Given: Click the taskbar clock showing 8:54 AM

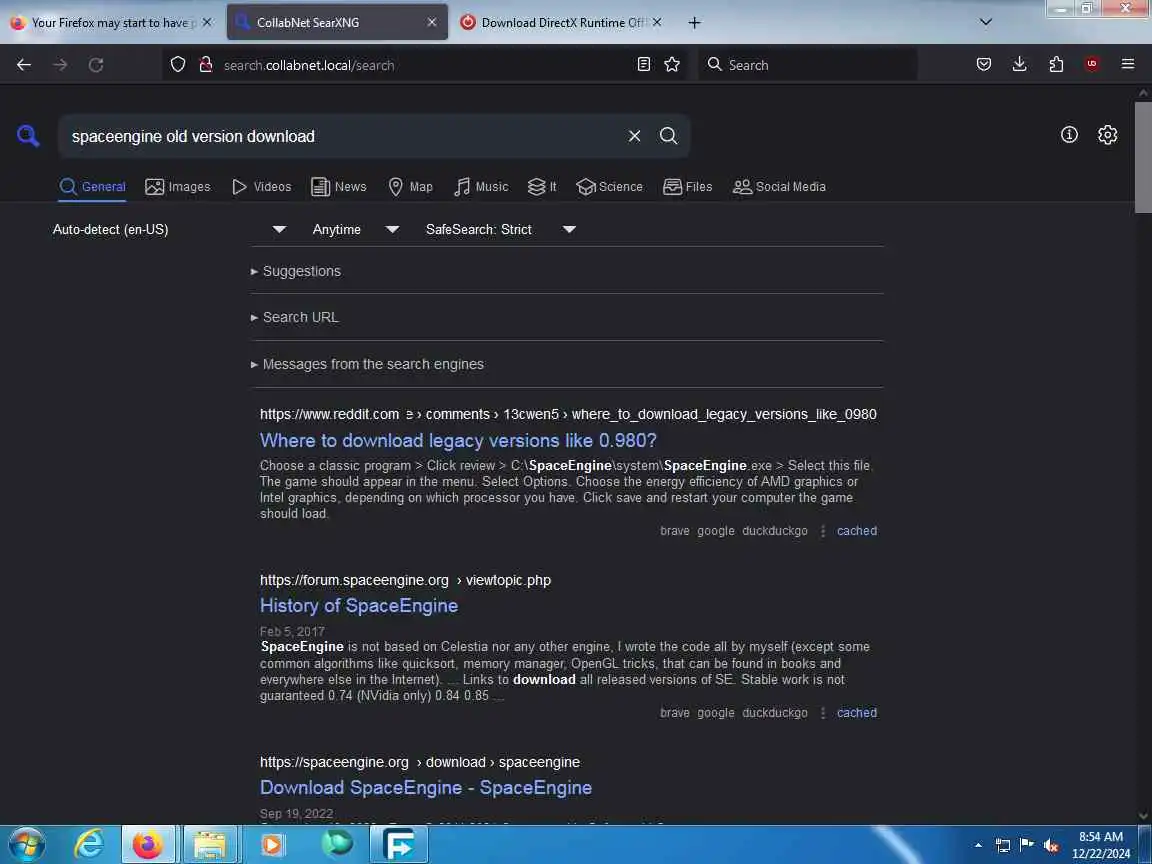Looking at the screenshot, I should click(1101, 845).
